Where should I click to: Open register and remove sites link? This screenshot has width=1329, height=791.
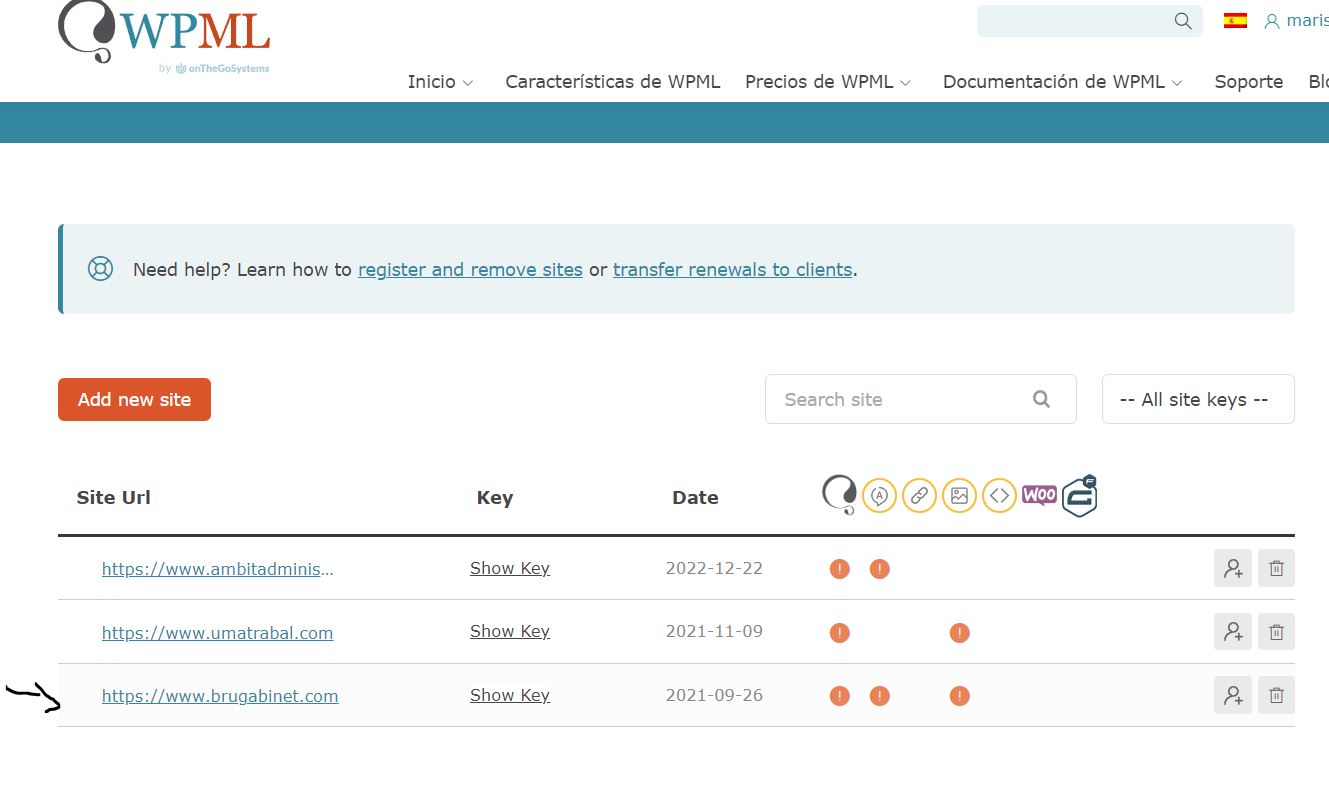click(x=470, y=269)
